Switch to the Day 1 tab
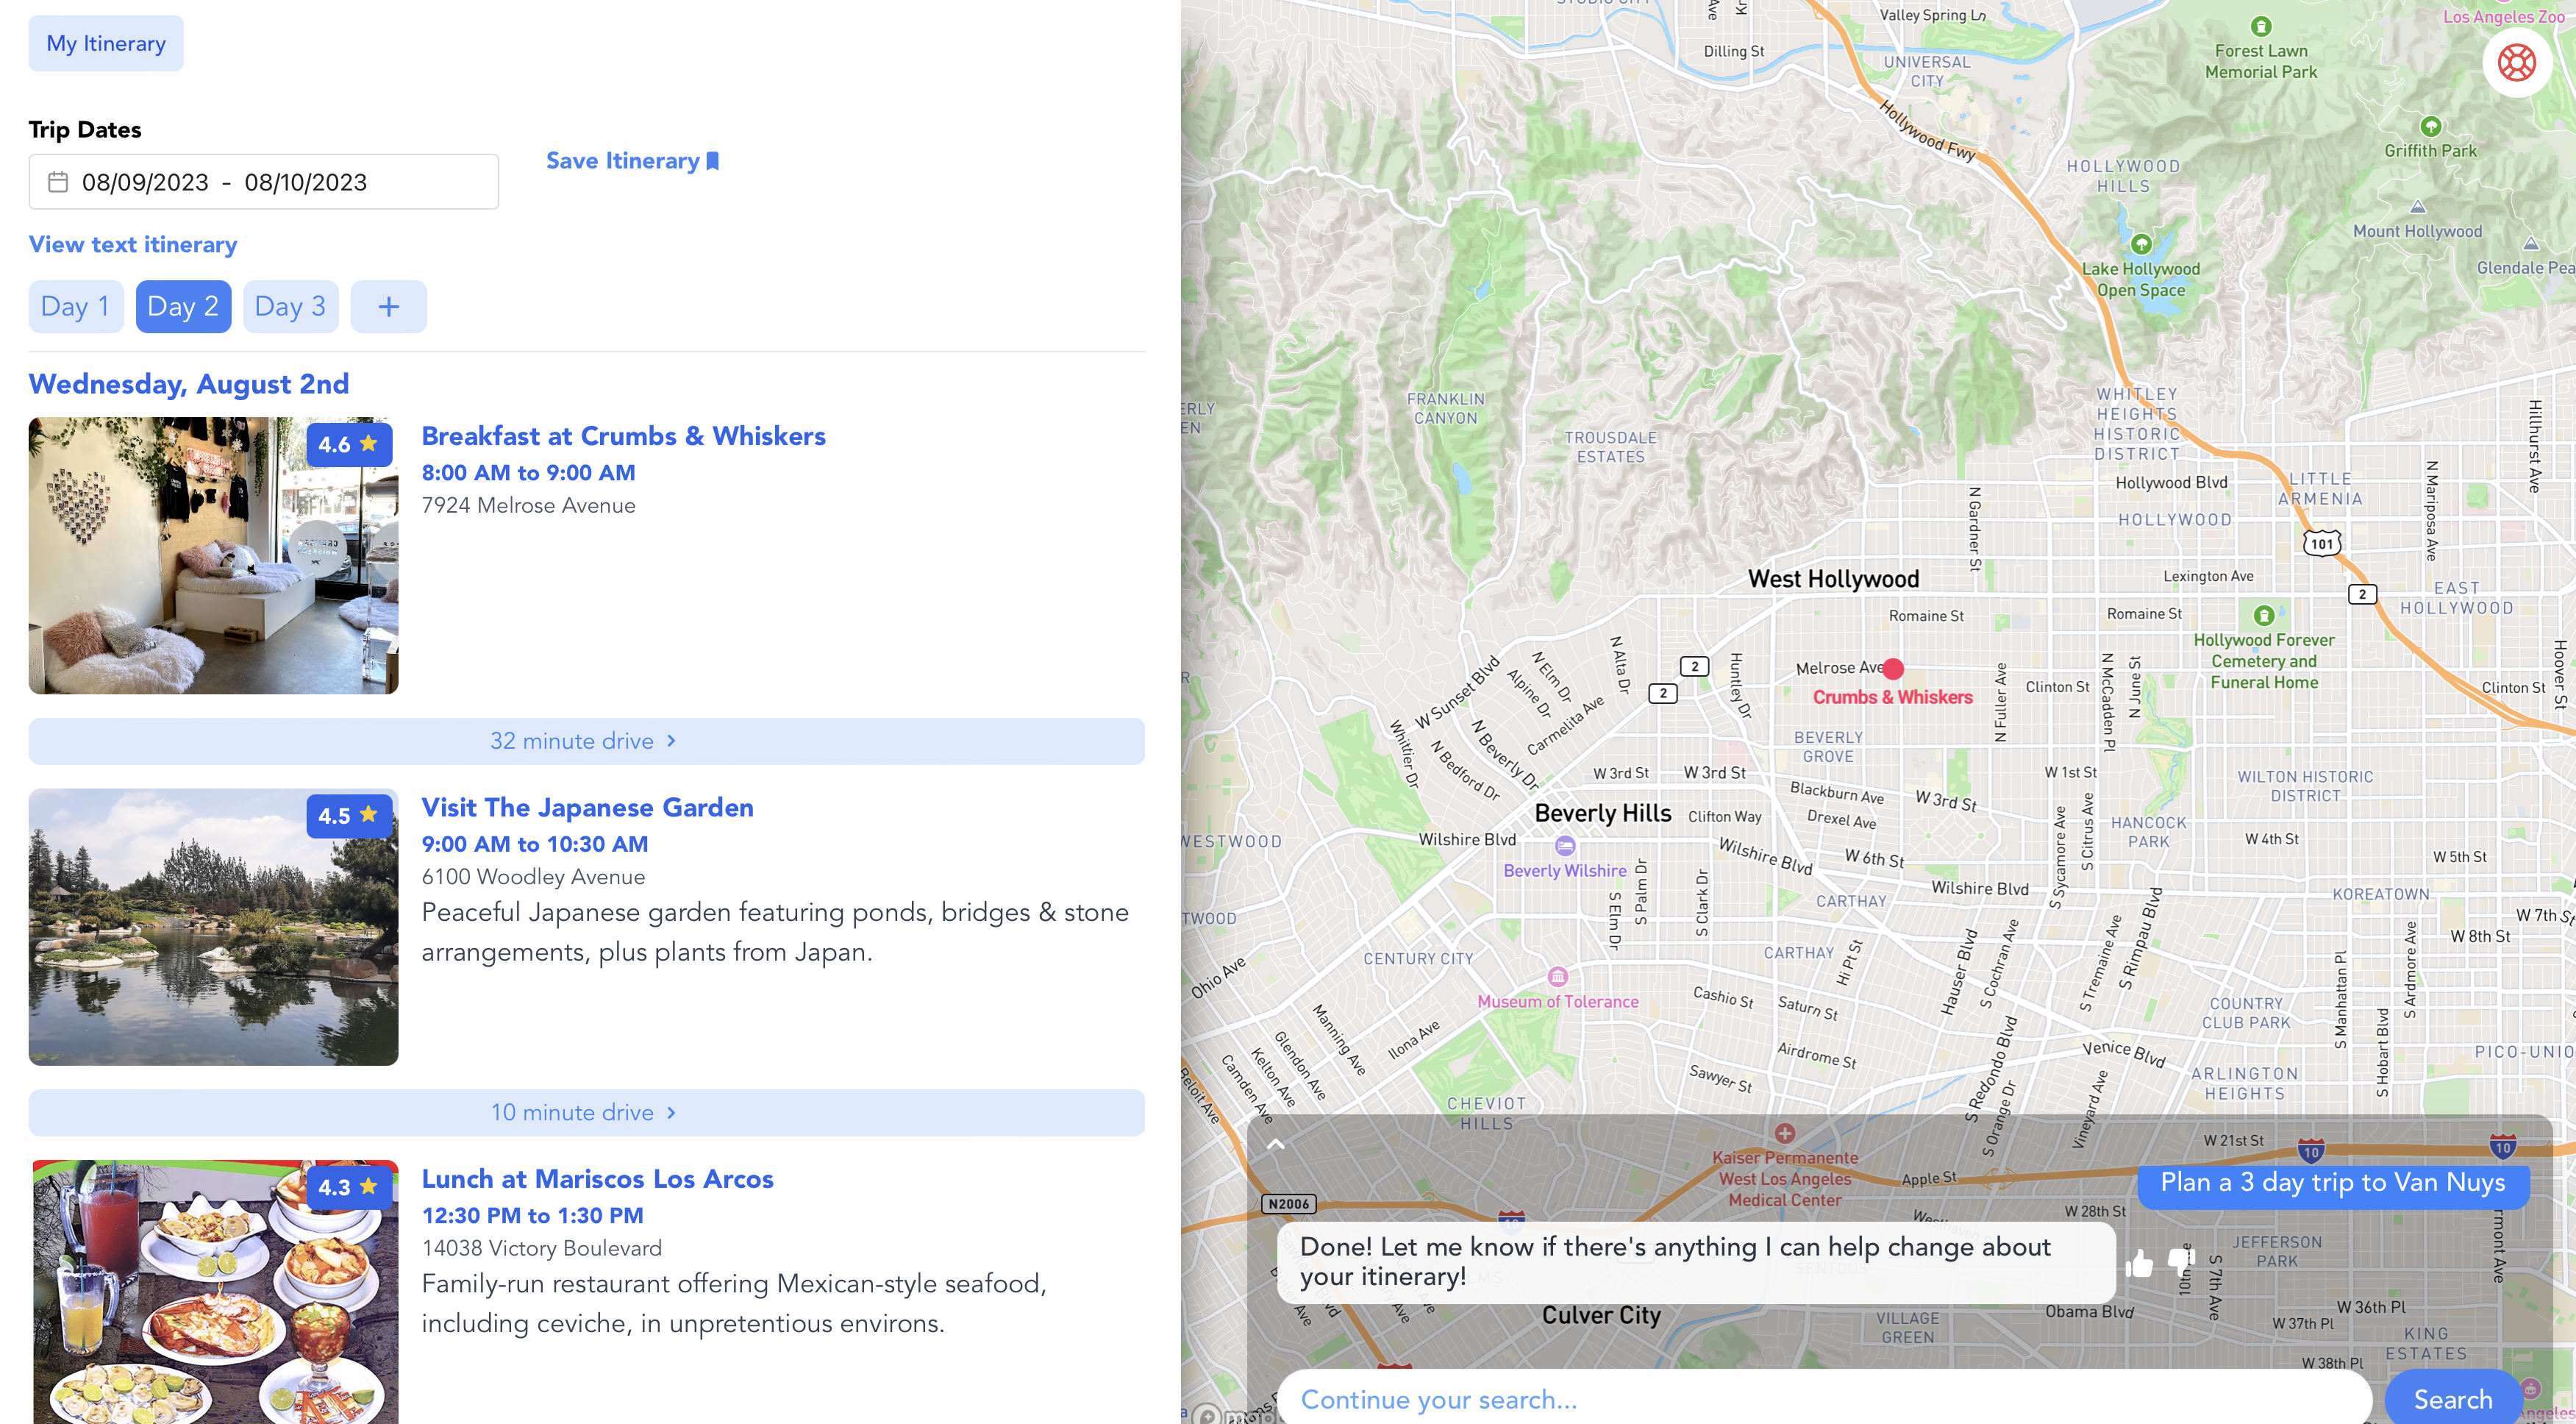 [x=75, y=306]
